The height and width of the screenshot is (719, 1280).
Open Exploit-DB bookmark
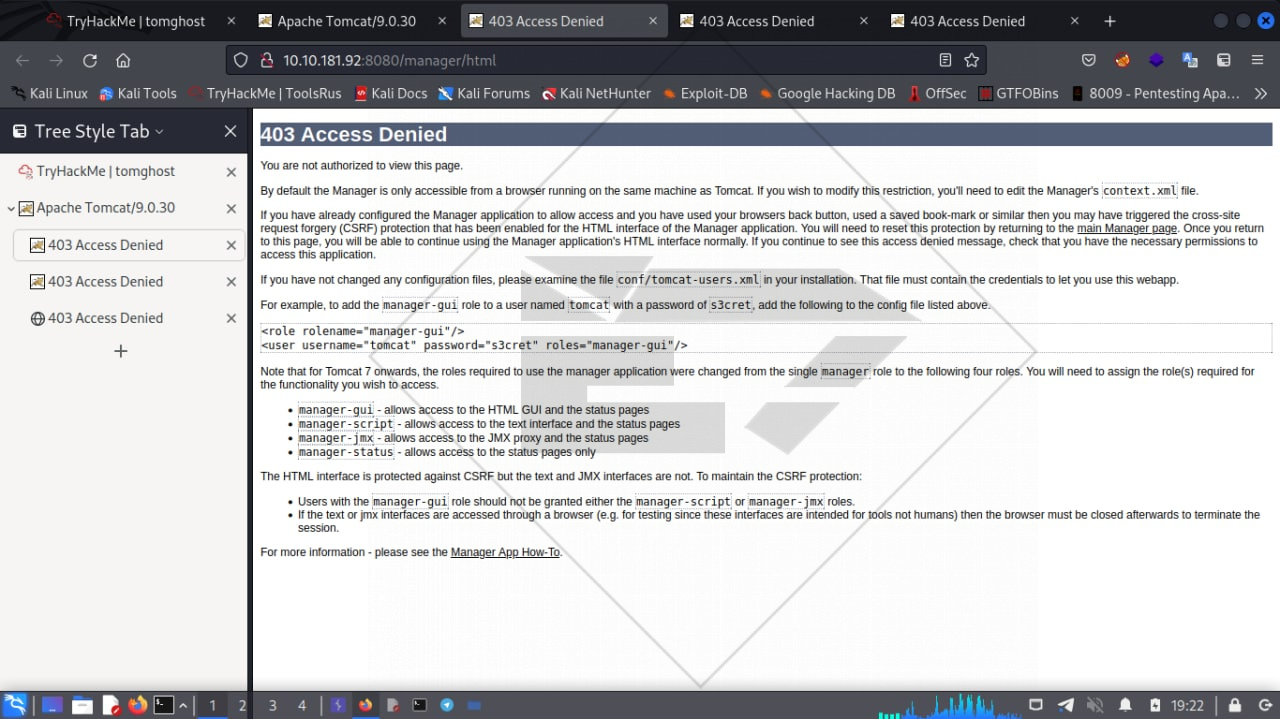coord(704,93)
